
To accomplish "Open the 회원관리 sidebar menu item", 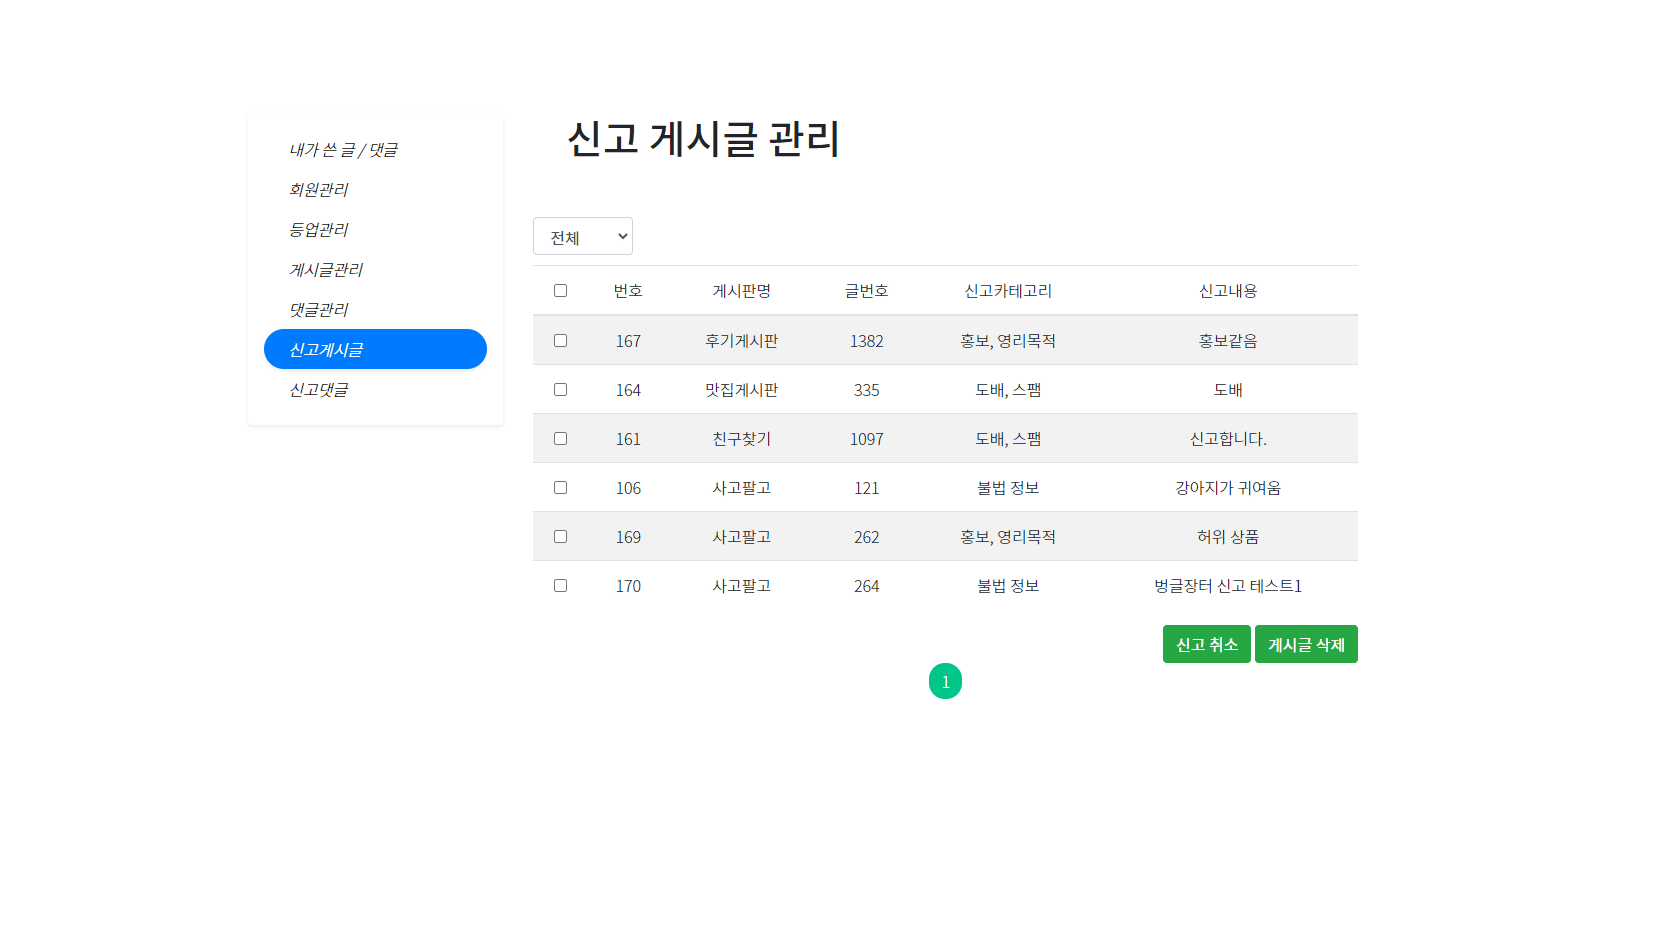I will click(x=318, y=190).
